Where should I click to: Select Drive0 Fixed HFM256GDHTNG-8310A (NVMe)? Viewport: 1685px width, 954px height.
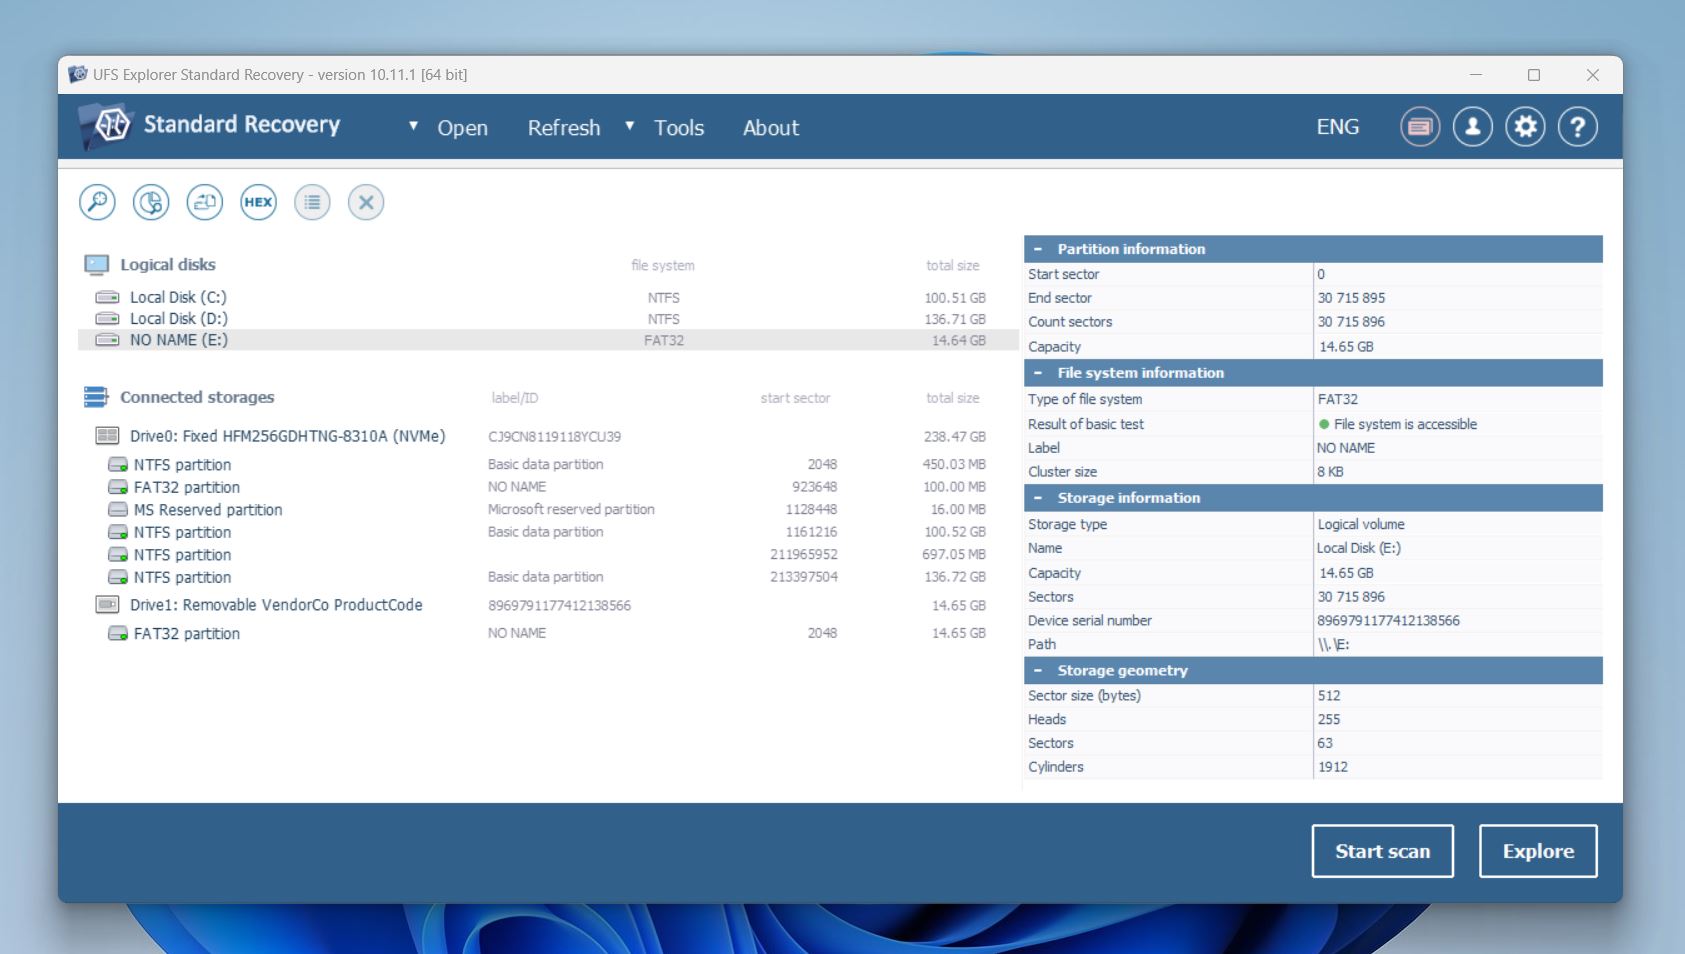pos(548,436)
